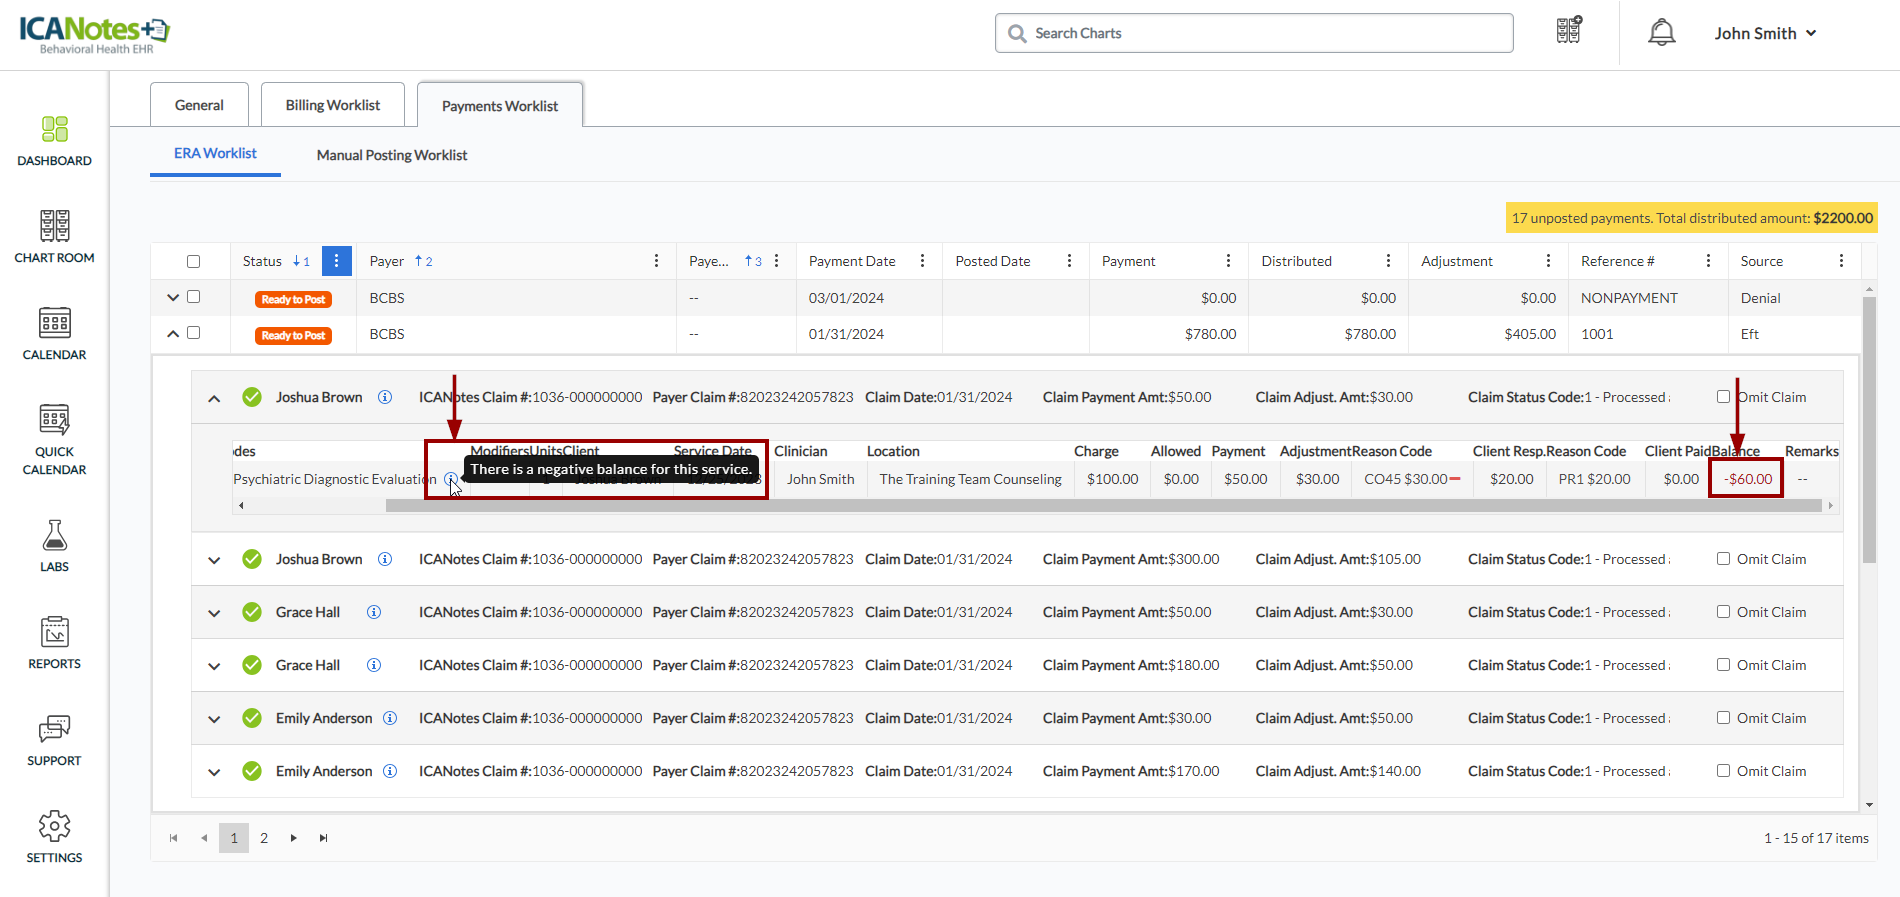Screen dimensions: 1900x897
Task: Open Status column options menu
Action: click(x=336, y=261)
